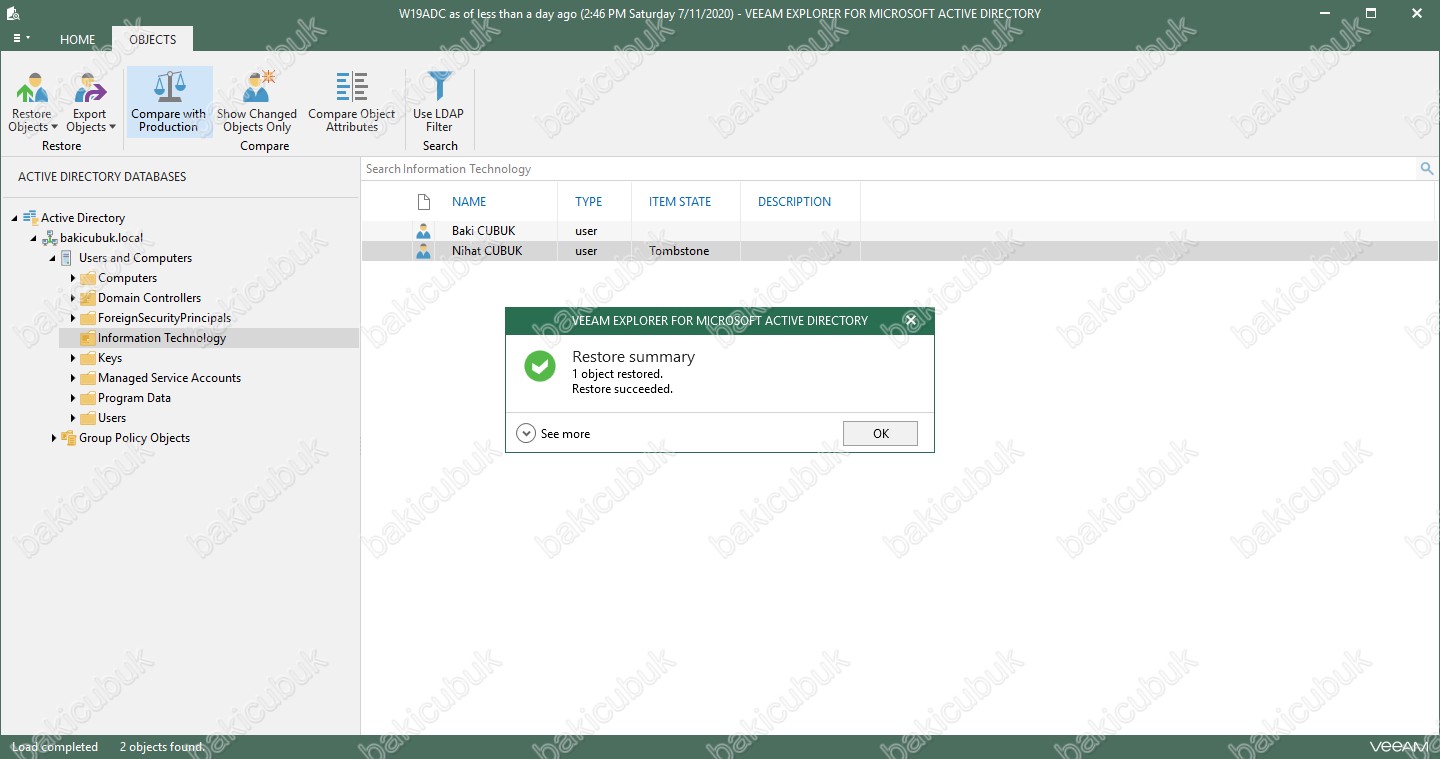Click OK in the Restore summary dialog

pos(880,433)
